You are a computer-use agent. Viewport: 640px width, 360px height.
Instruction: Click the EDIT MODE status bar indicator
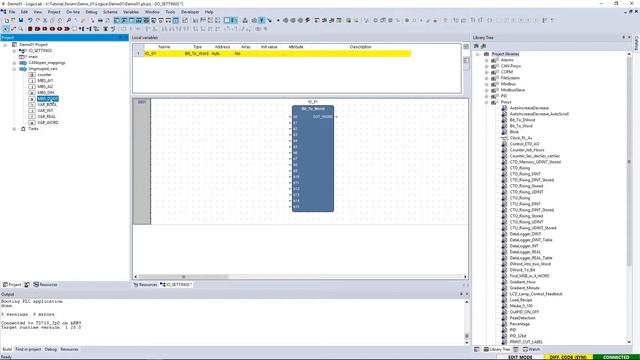coord(520,357)
